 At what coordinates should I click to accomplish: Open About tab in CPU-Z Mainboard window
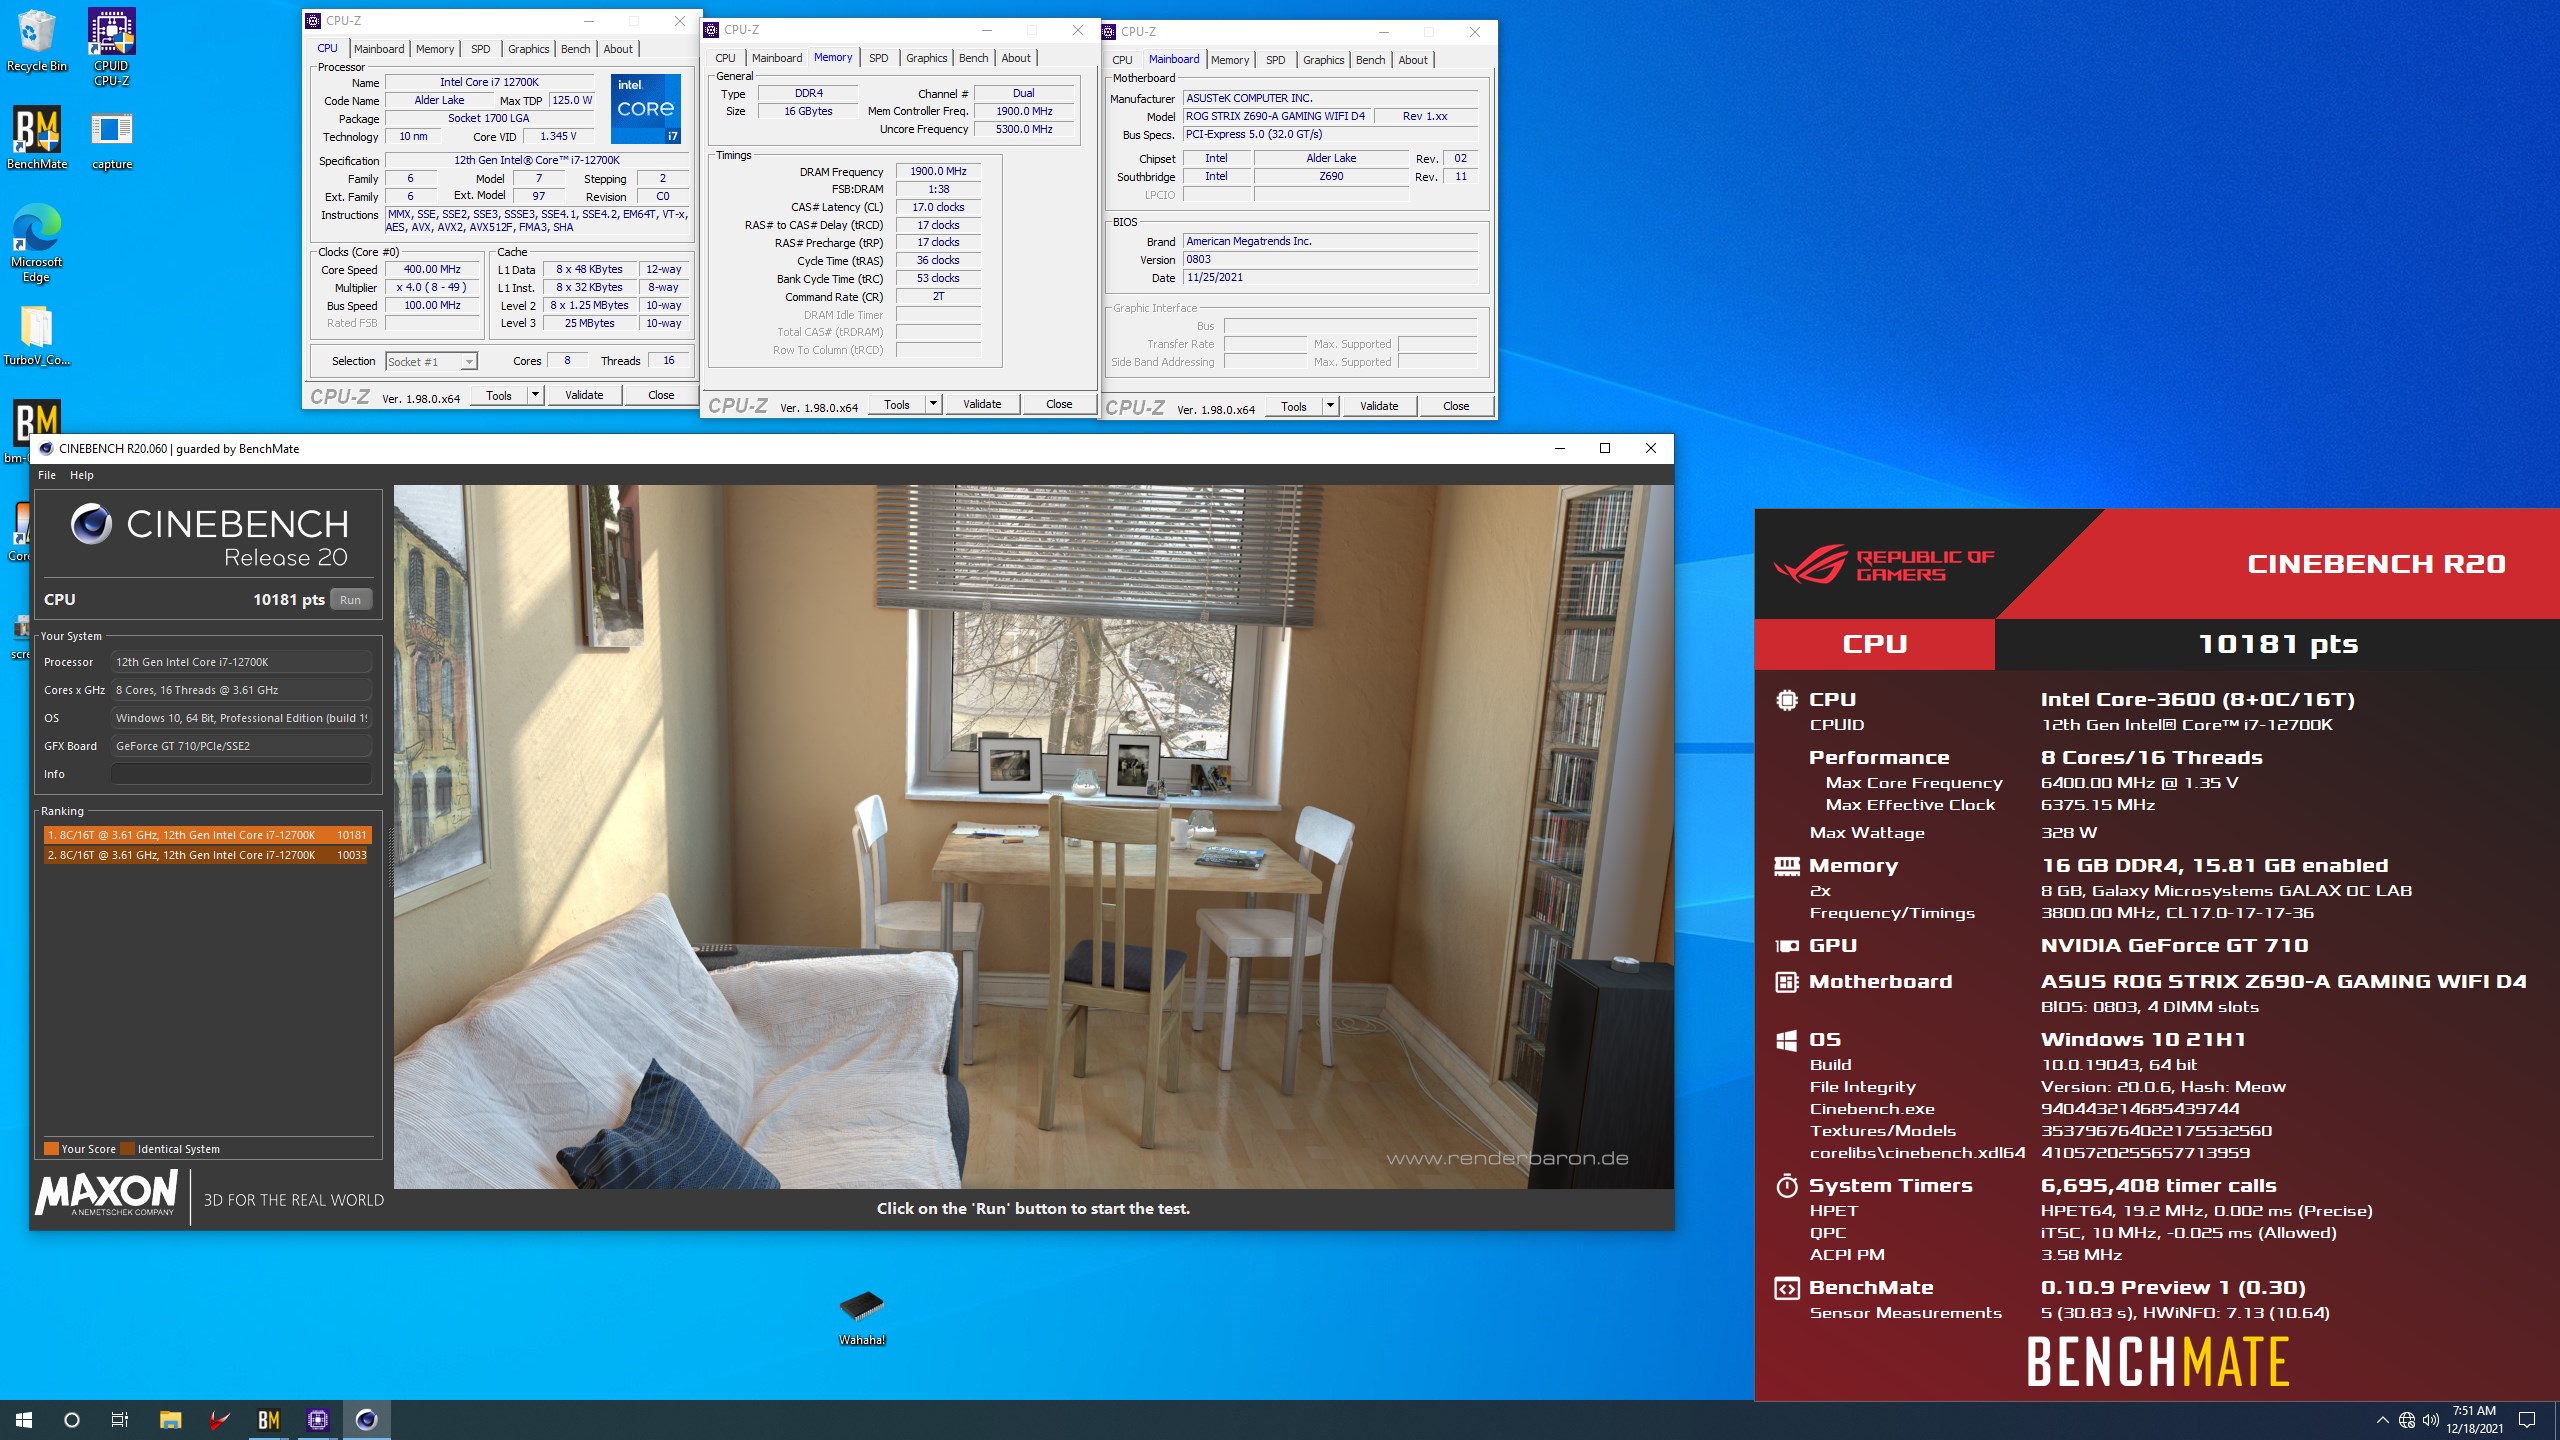coord(1413,60)
